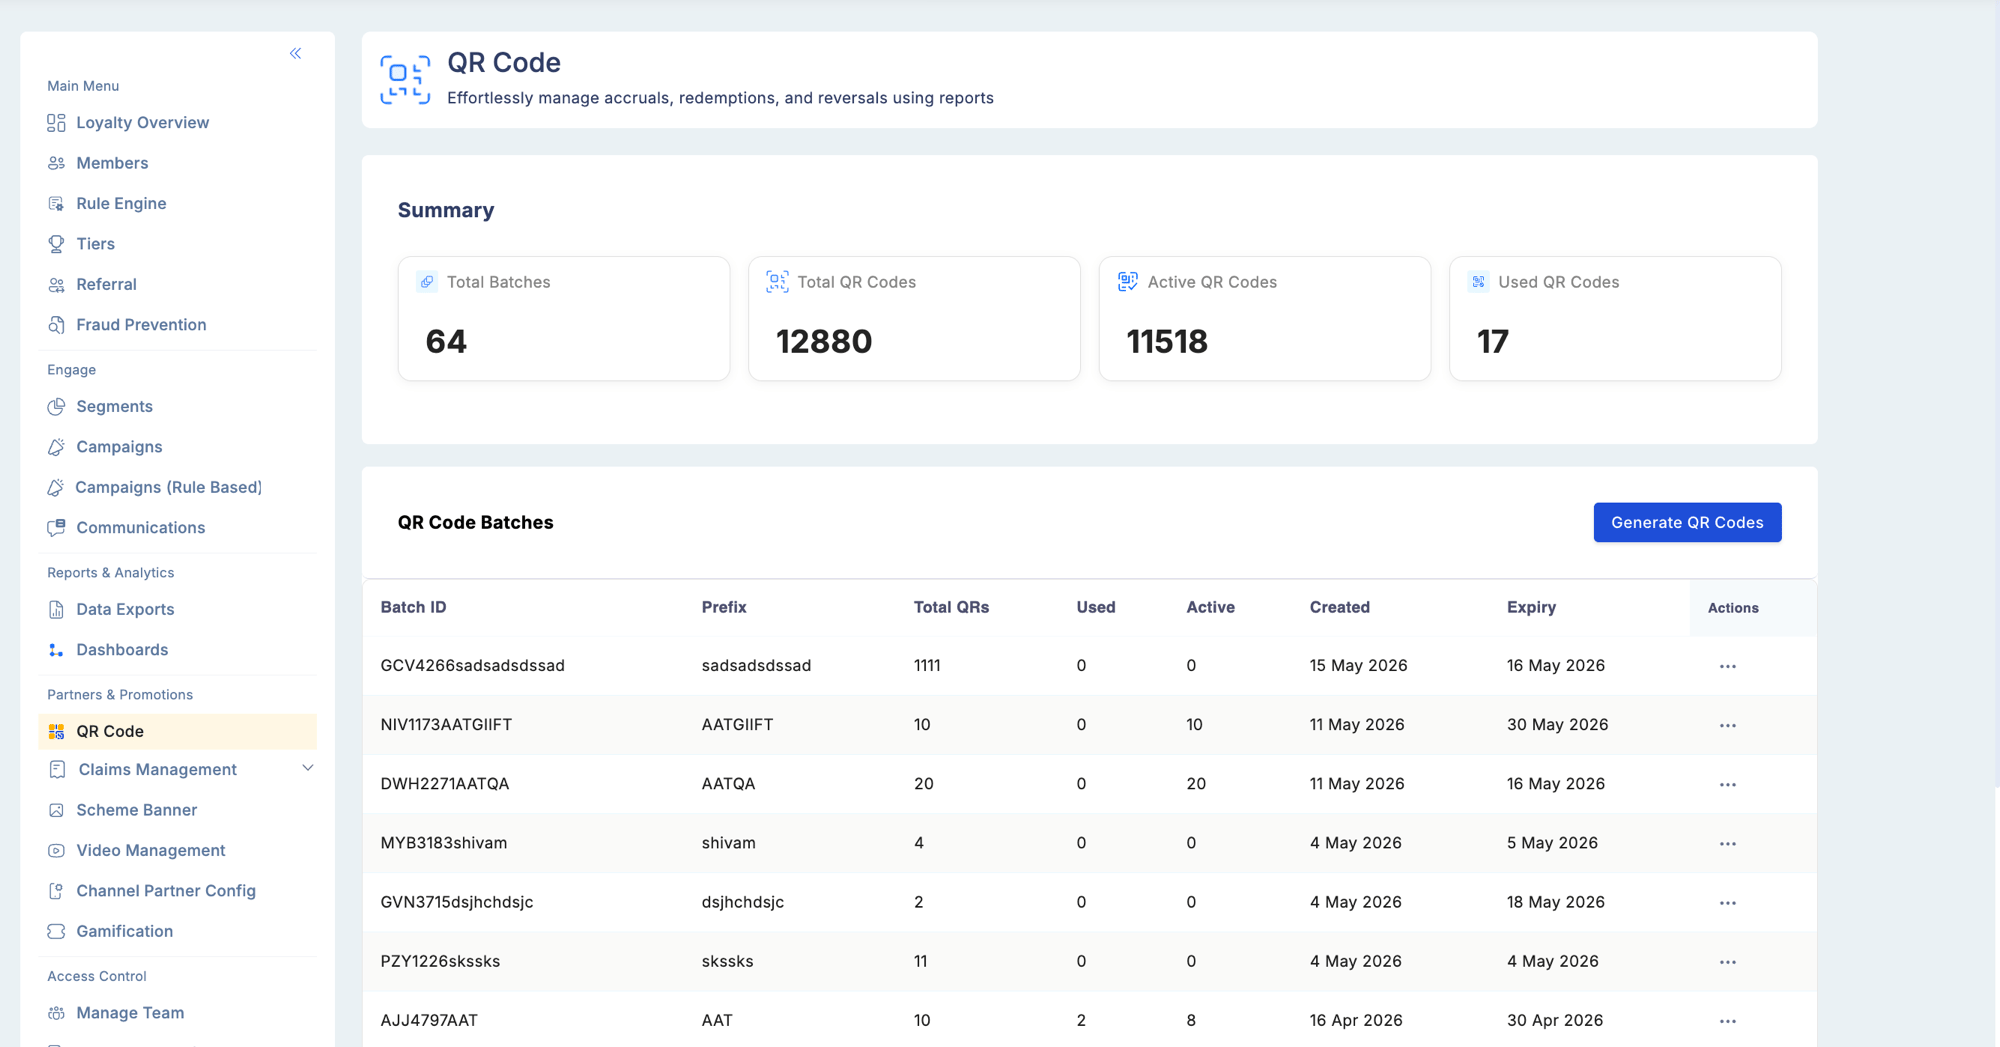Click Generate QR Codes button
2000x1047 pixels.
pyautogui.click(x=1687, y=522)
